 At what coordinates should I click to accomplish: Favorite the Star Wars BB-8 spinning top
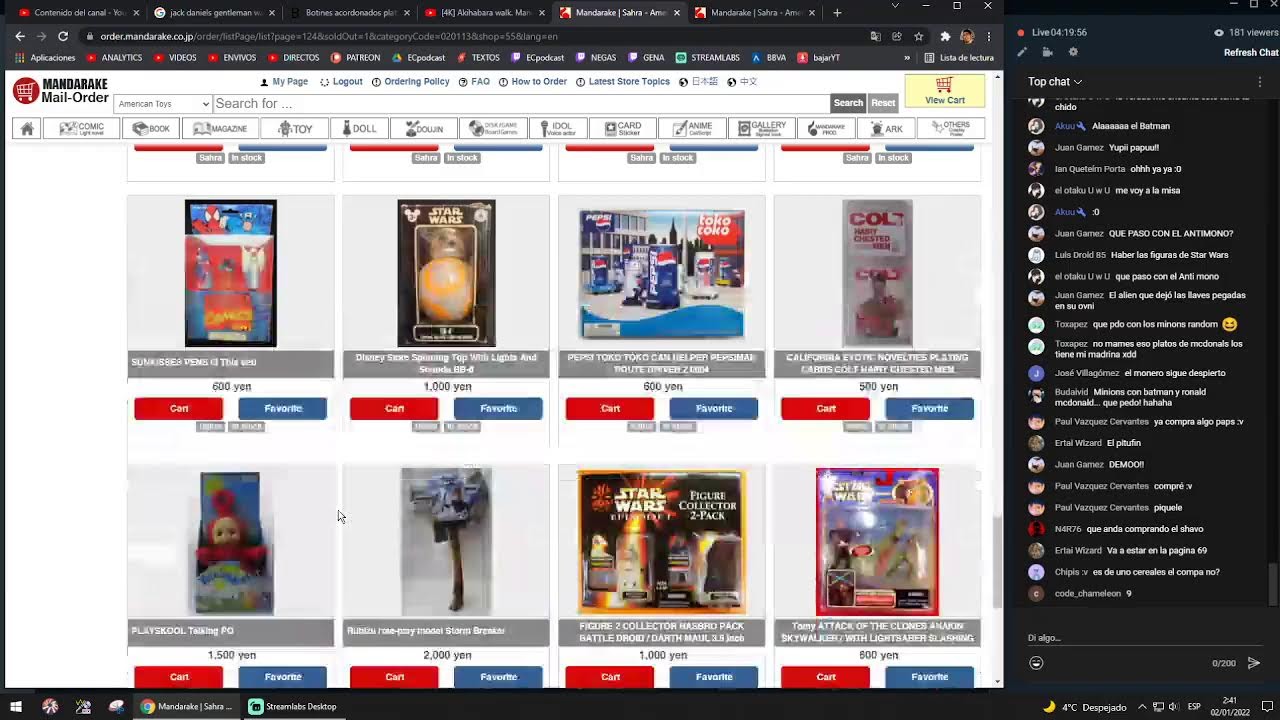pos(498,408)
